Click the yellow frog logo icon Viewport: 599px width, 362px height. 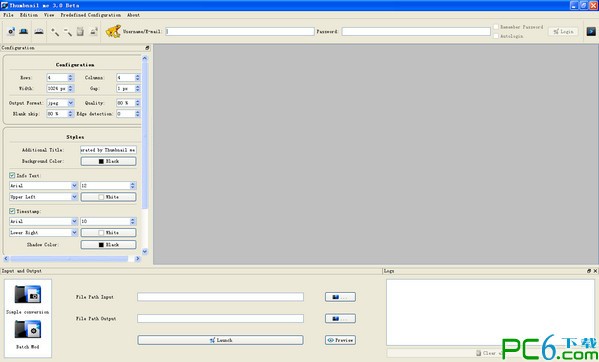[x=113, y=31]
